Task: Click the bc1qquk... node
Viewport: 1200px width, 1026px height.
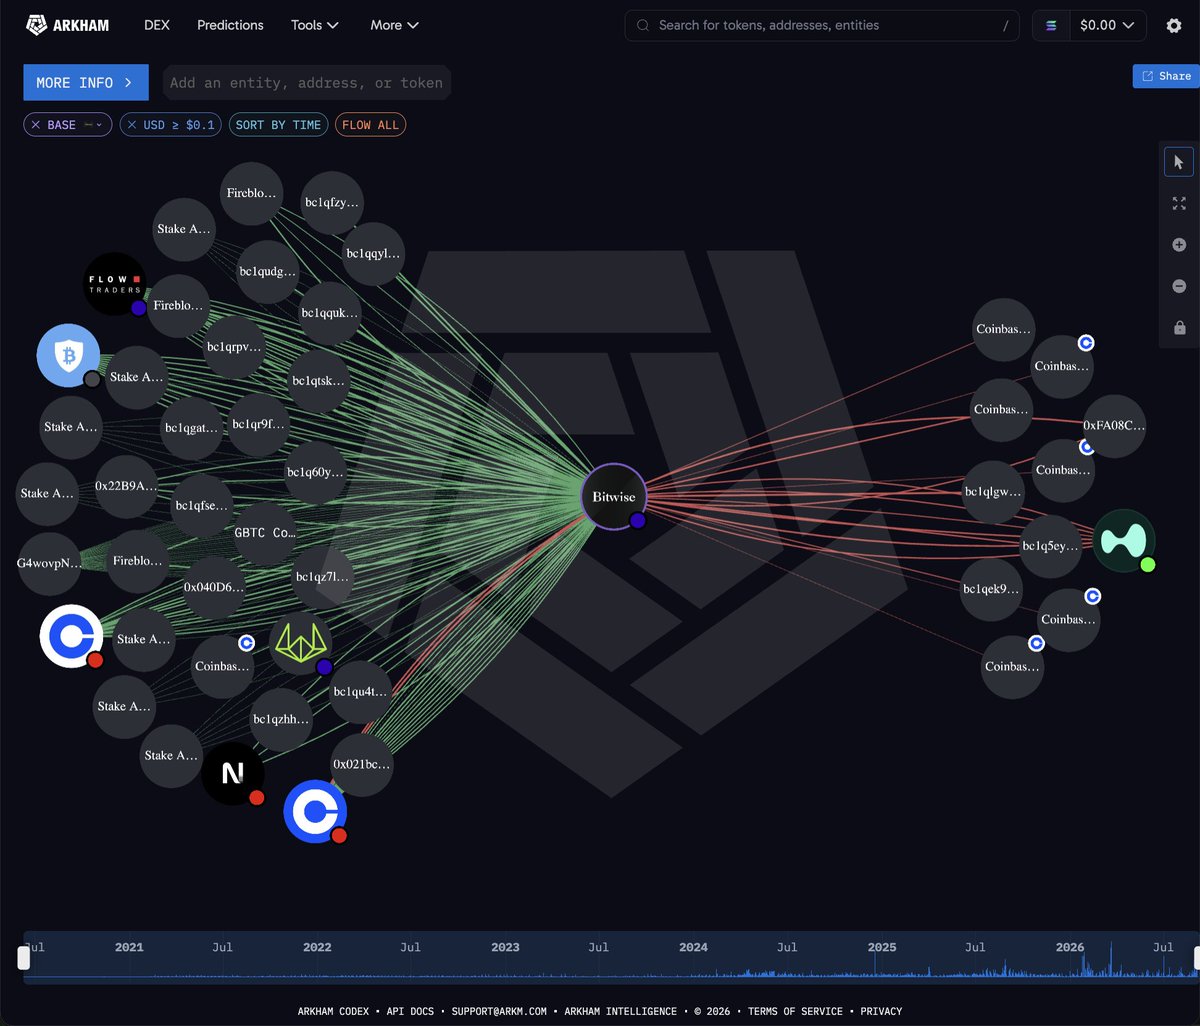Action: [330, 313]
